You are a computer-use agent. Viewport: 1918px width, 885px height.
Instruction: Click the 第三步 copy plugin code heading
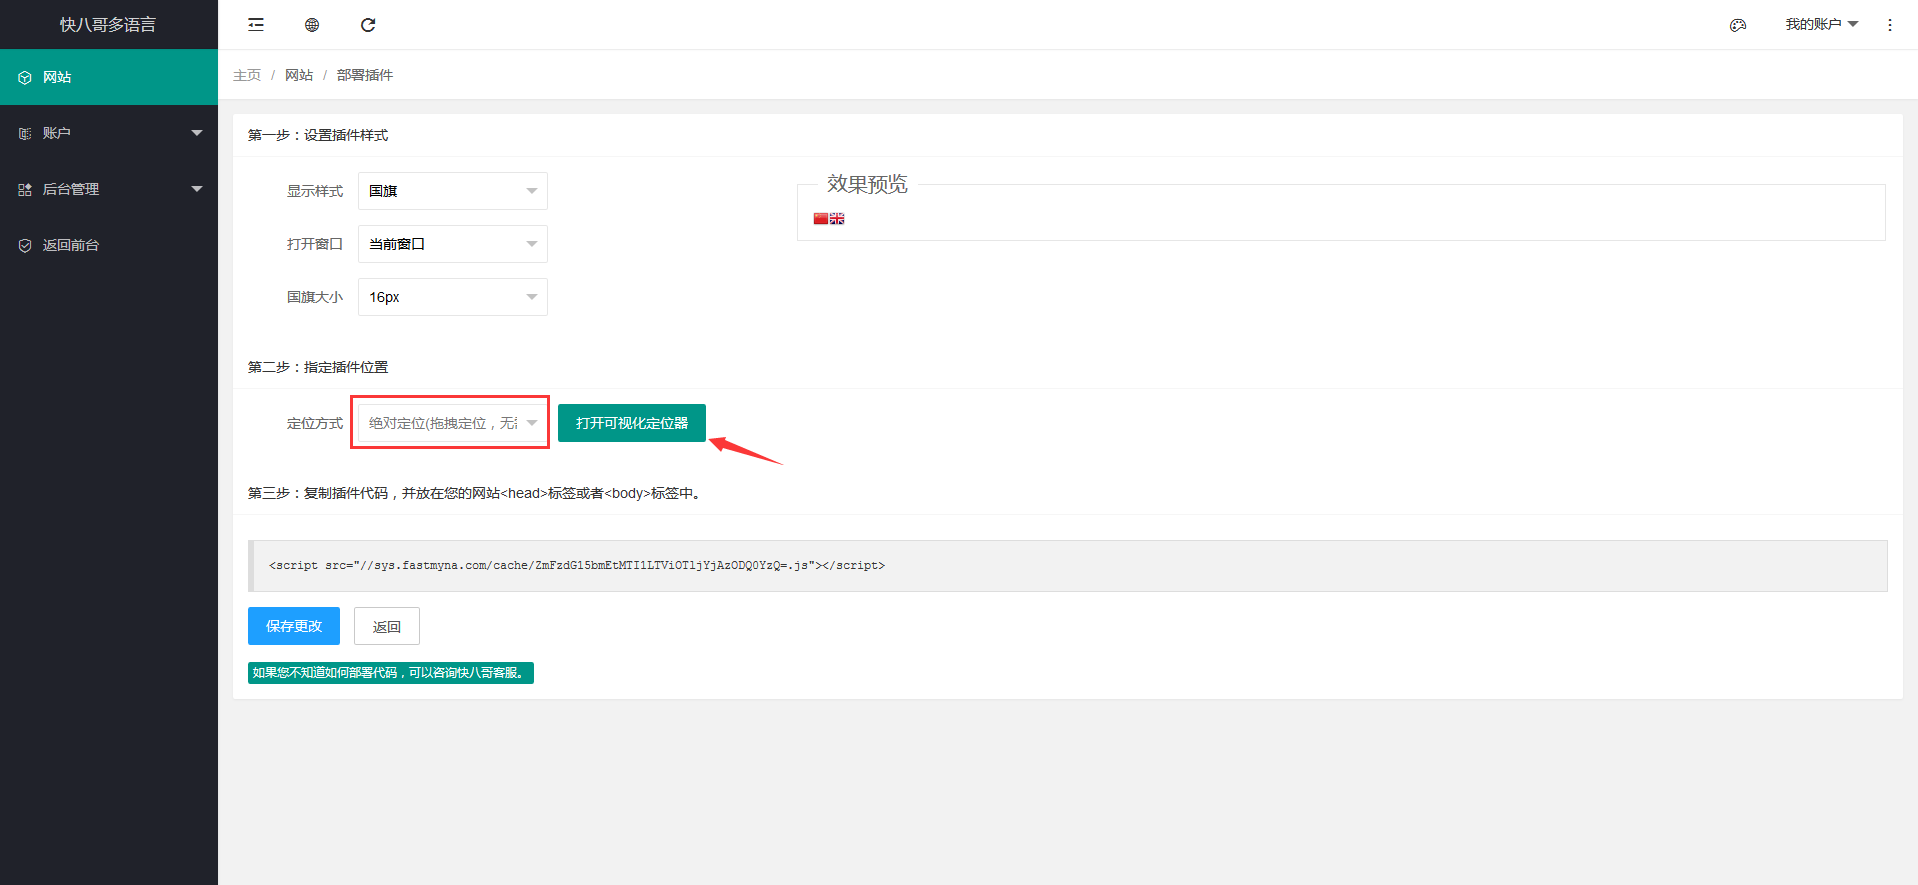[x=476, y=493]
